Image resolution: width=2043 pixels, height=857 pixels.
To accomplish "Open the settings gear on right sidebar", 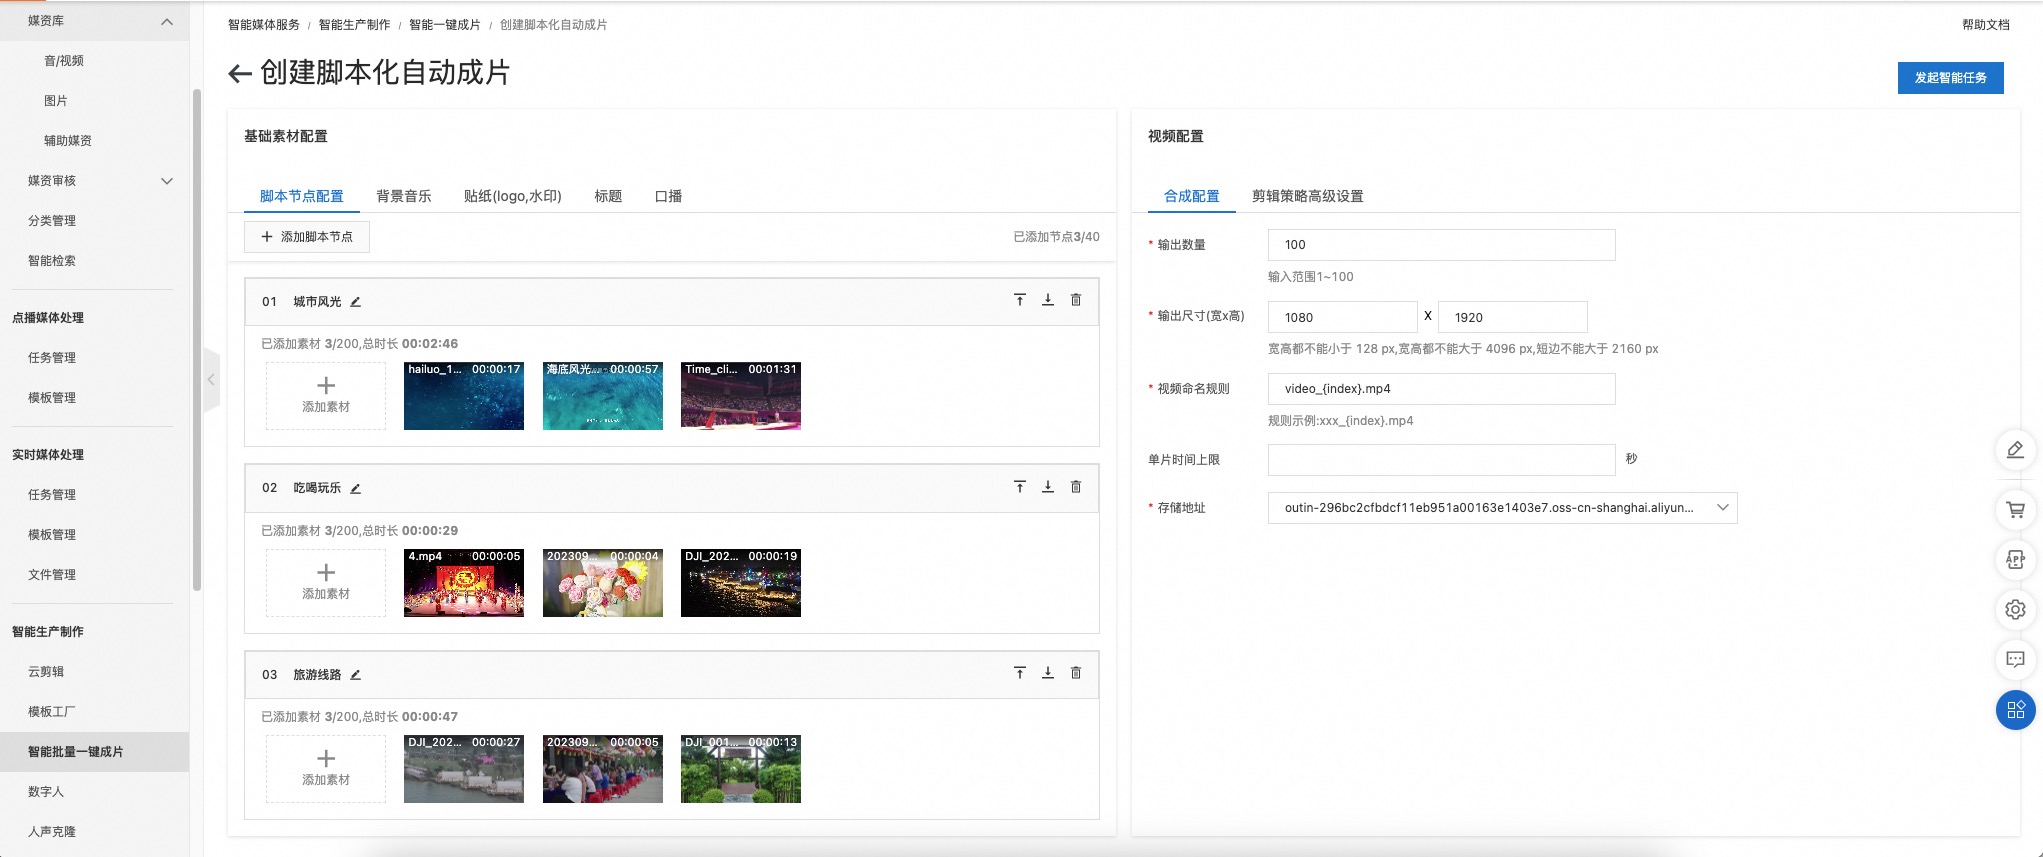I will tap(2015, 610).
